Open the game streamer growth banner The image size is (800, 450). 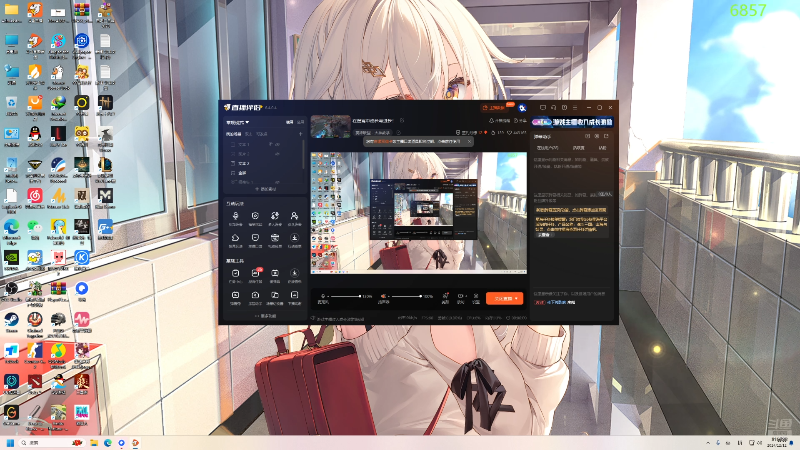click(x=572, y=122)
